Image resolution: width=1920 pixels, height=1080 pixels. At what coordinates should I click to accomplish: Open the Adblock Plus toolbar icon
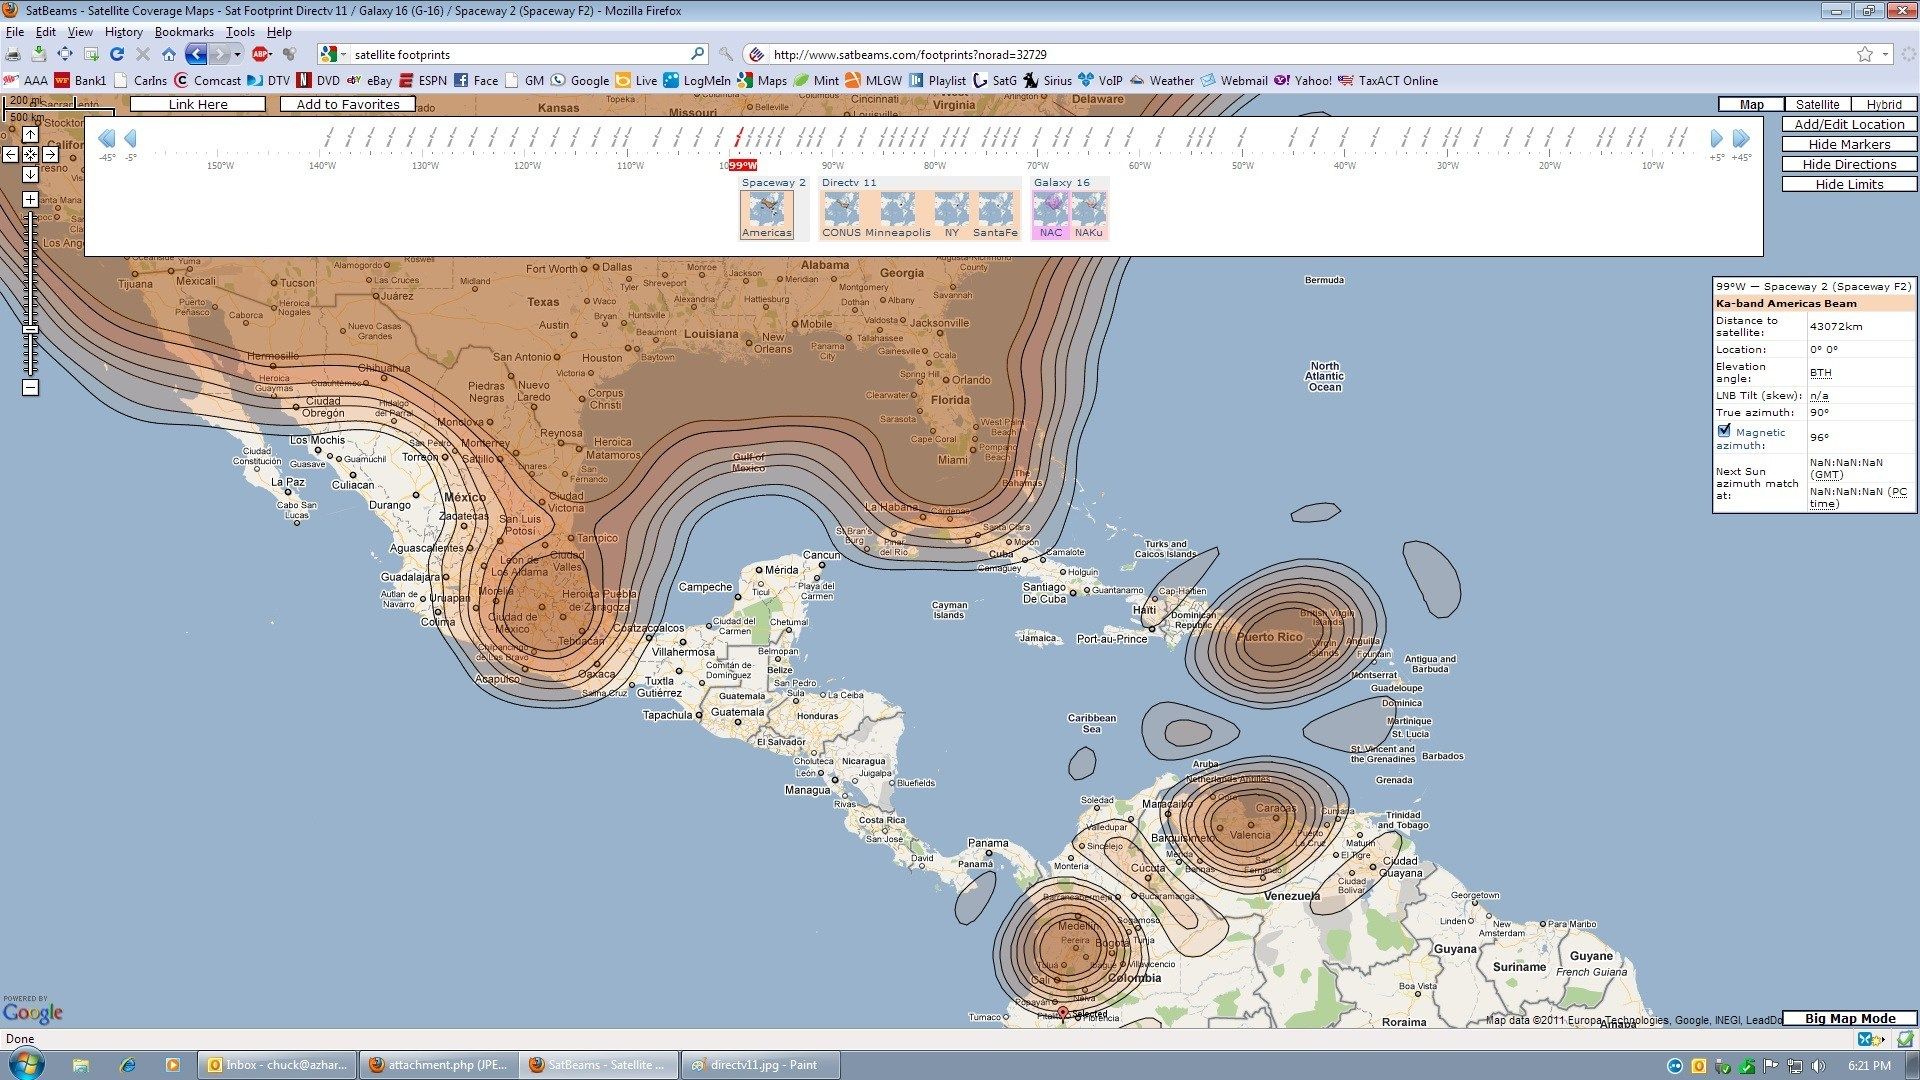point(260,54)
